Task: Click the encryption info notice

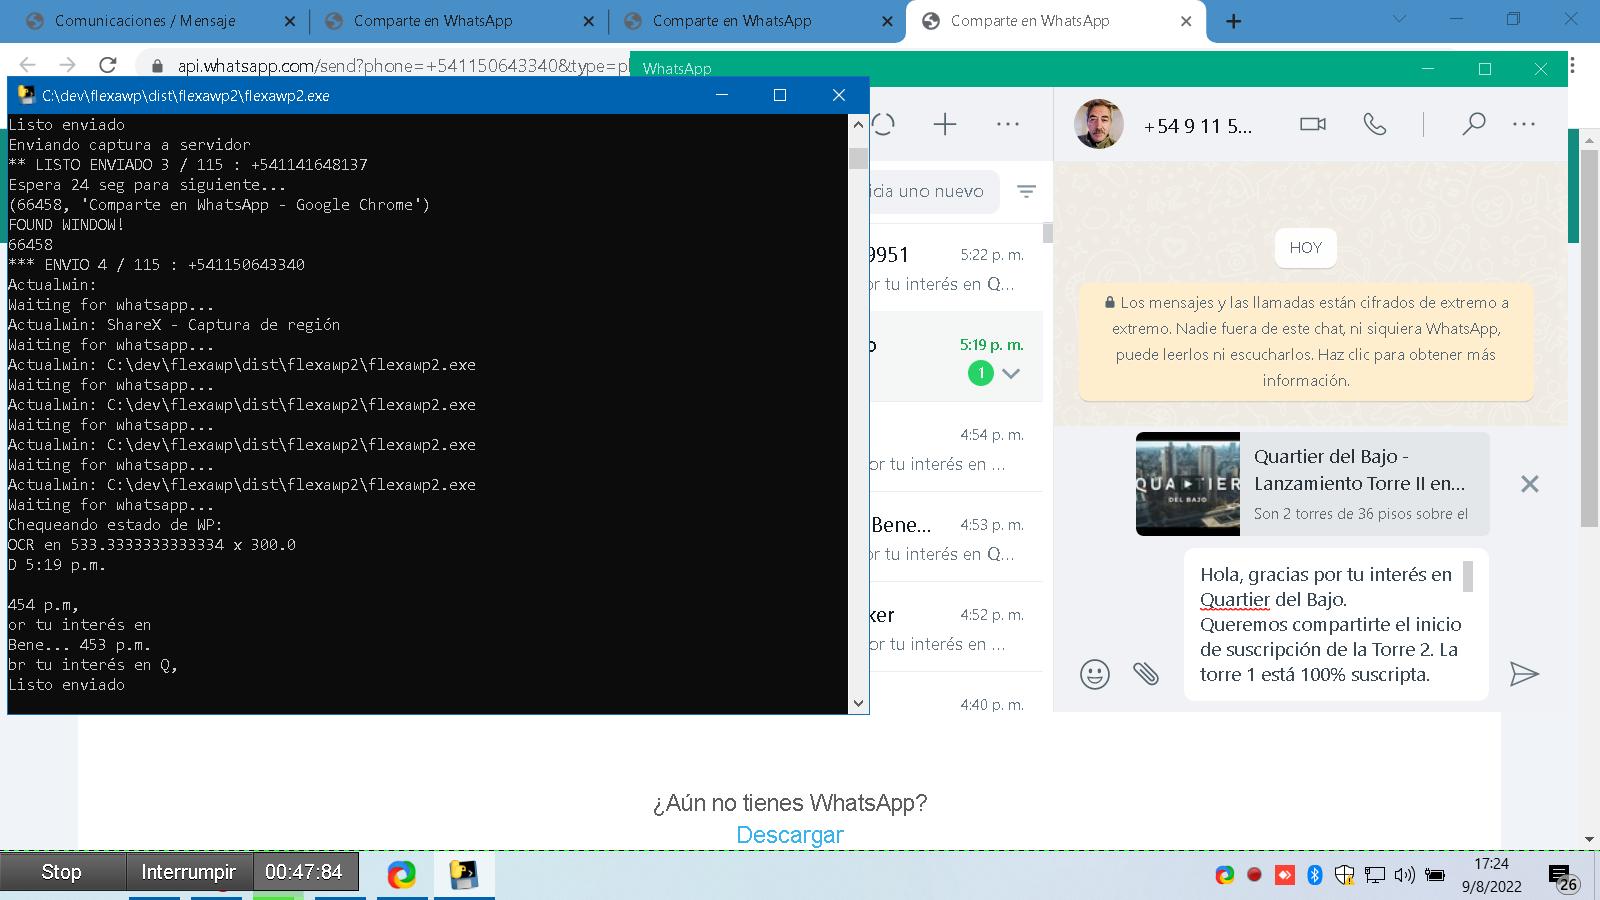Action: pos(1305,341)
